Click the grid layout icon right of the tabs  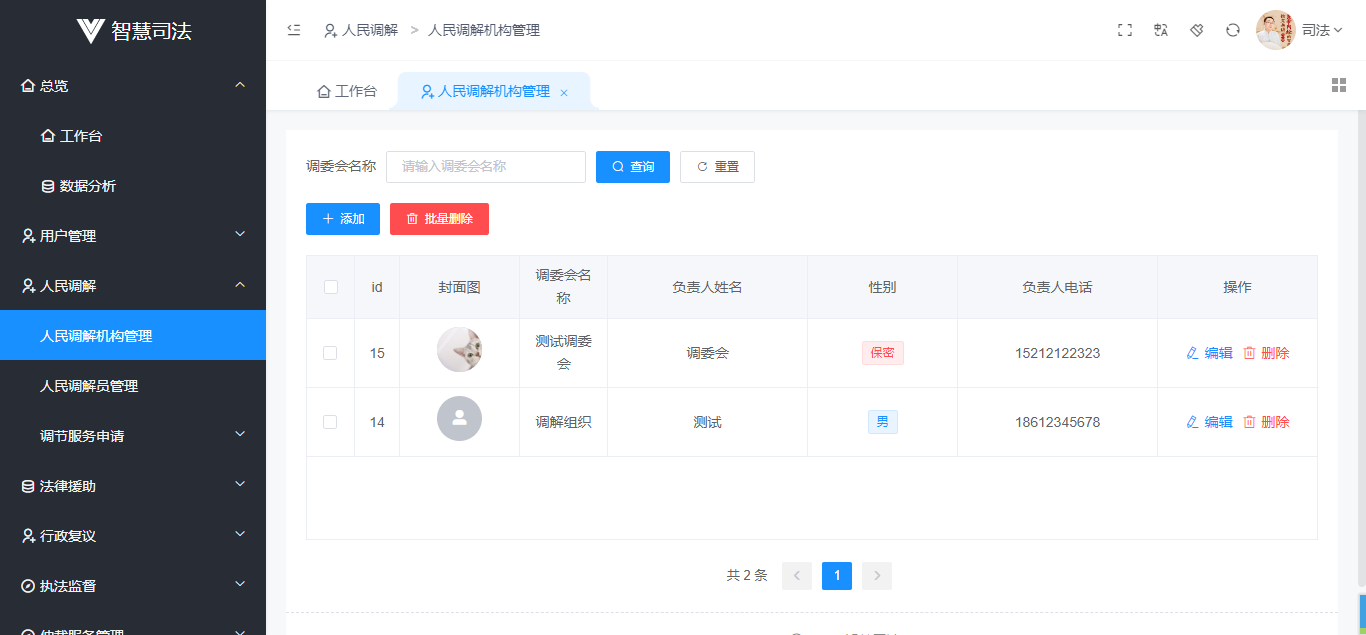pos(1339,85)
